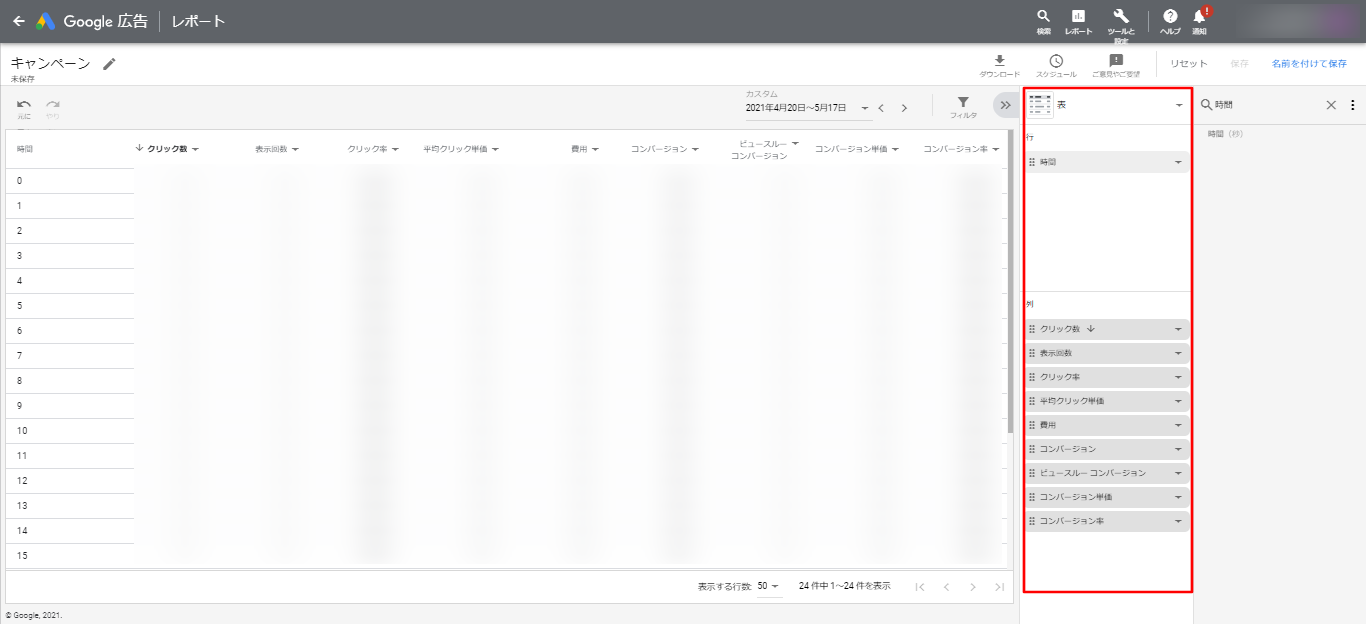
Task: Go to next results page
Action: (x=973, y=587)
